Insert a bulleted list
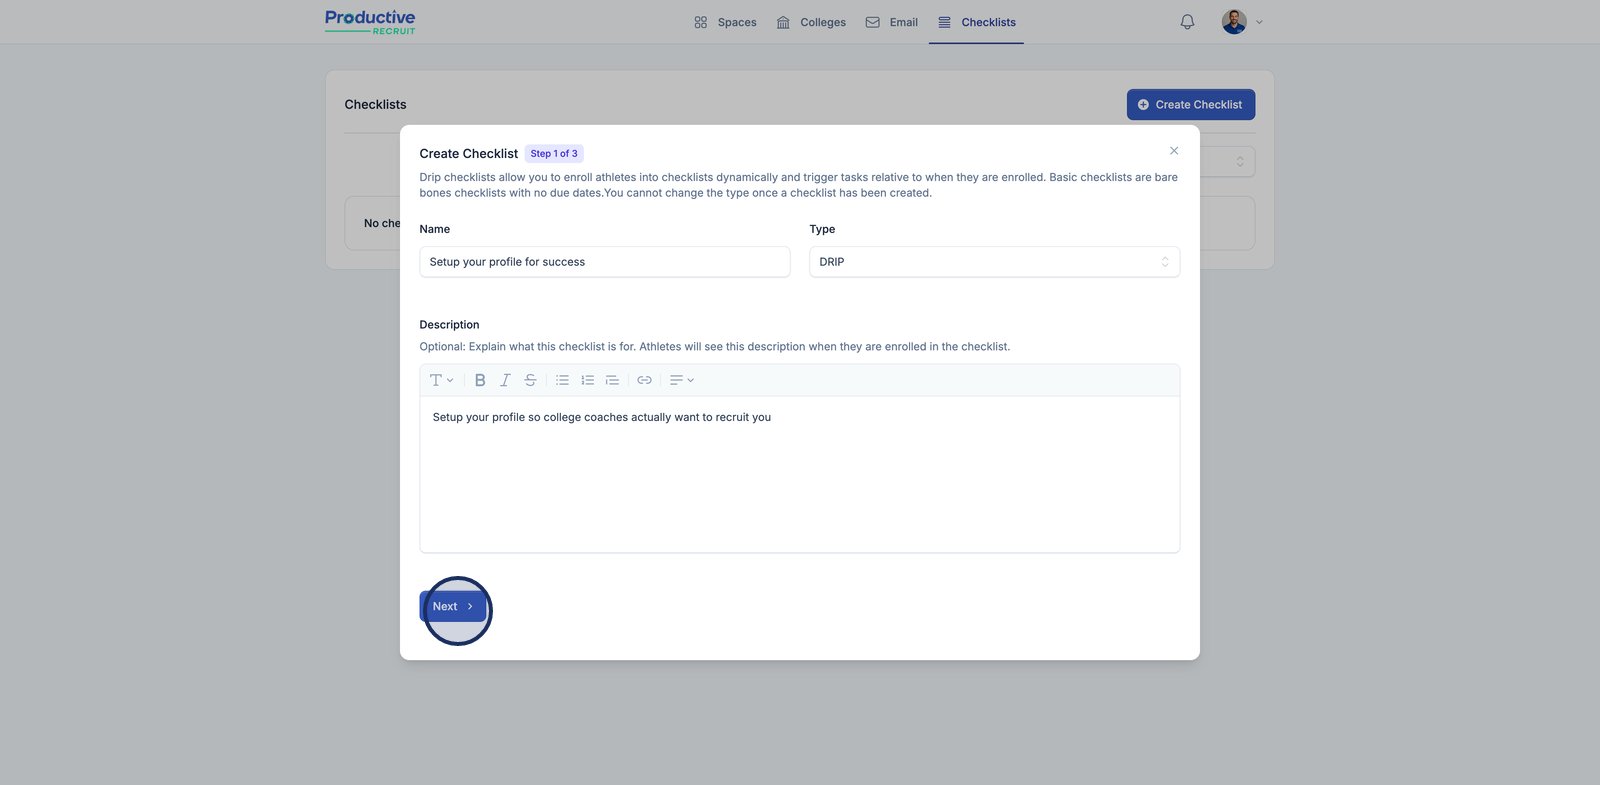This screenshot has height=785, width=1600. tap(562, 380)
